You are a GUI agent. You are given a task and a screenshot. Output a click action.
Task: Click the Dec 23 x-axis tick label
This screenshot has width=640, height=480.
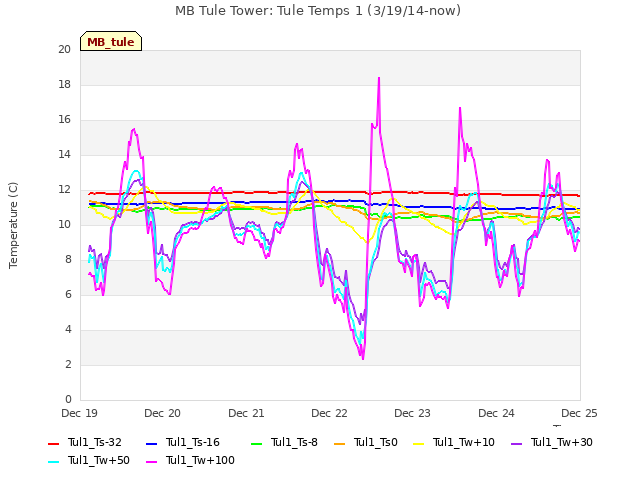point(412,413)
